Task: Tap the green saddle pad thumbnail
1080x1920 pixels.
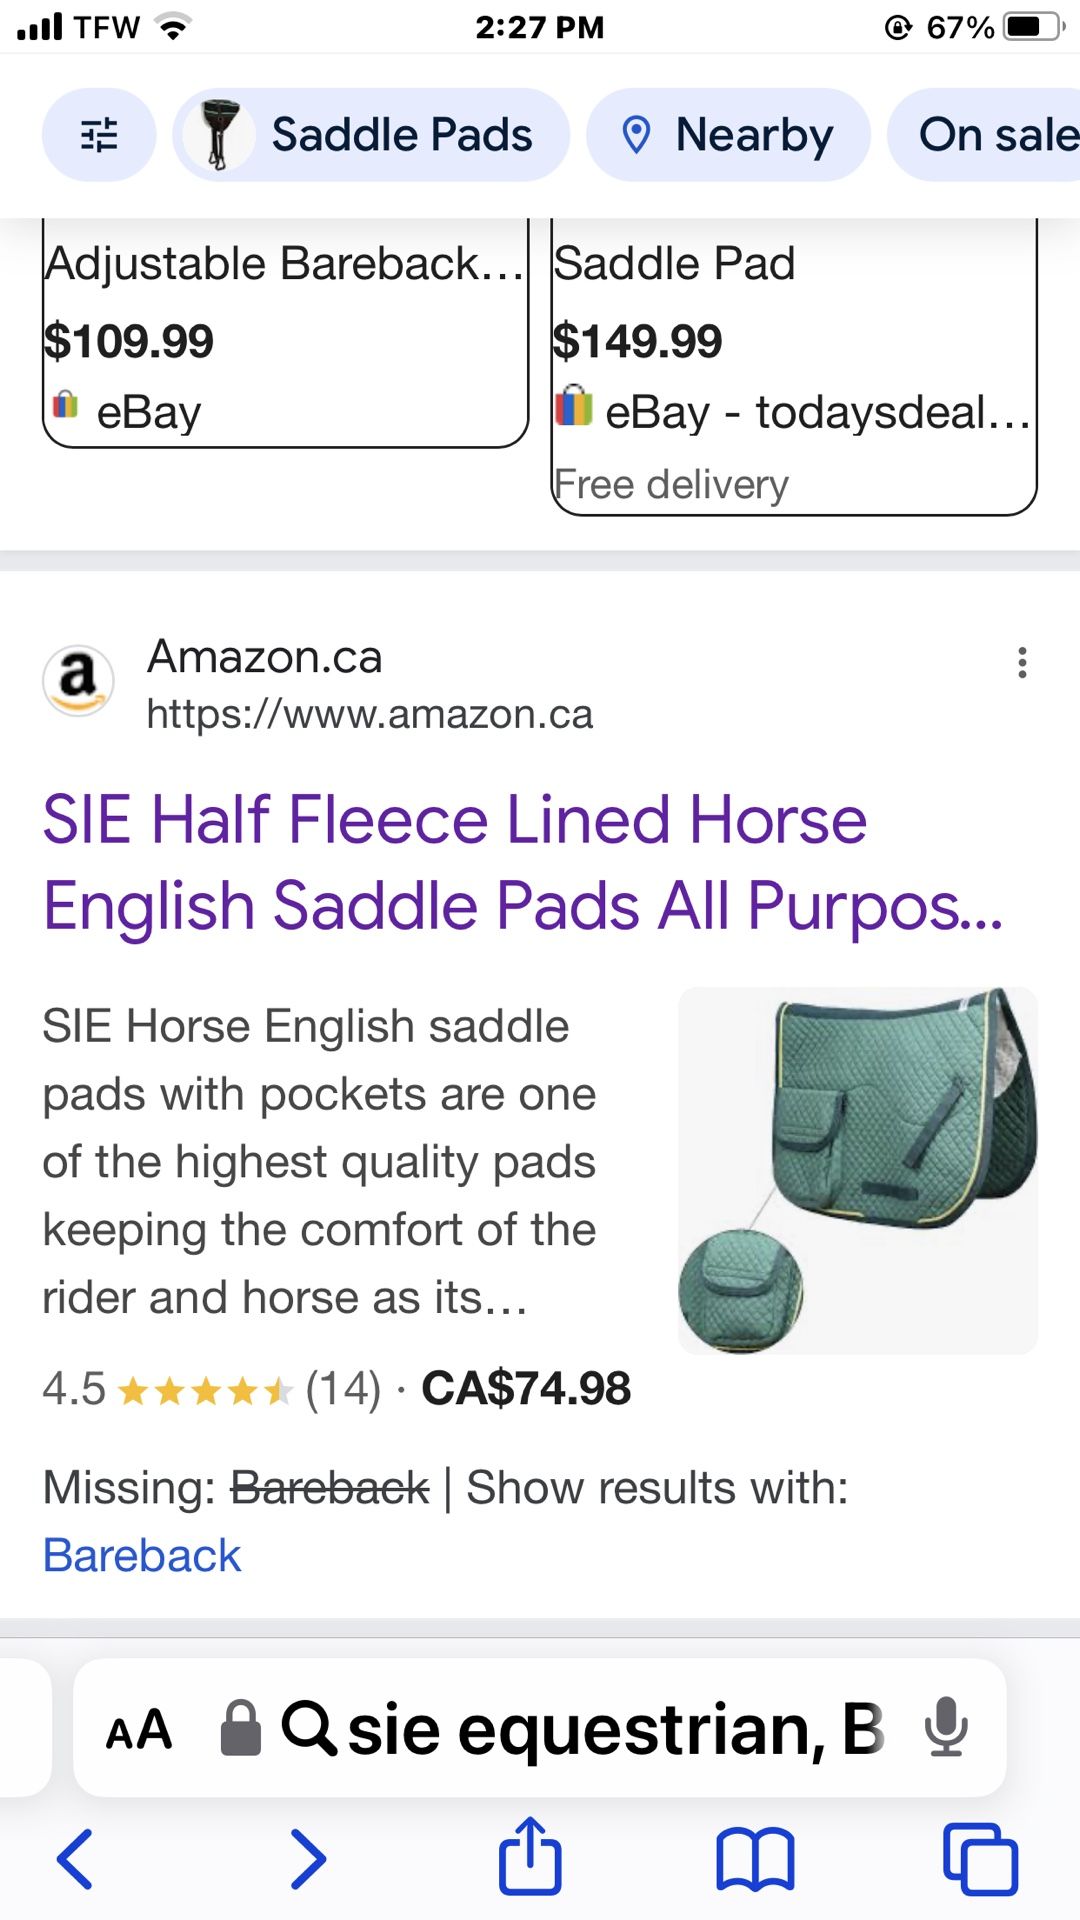Action: 858,1170
